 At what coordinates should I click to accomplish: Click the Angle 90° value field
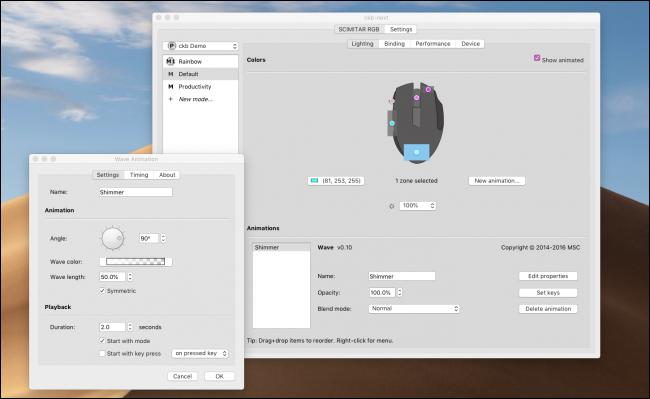click(149, 238)
